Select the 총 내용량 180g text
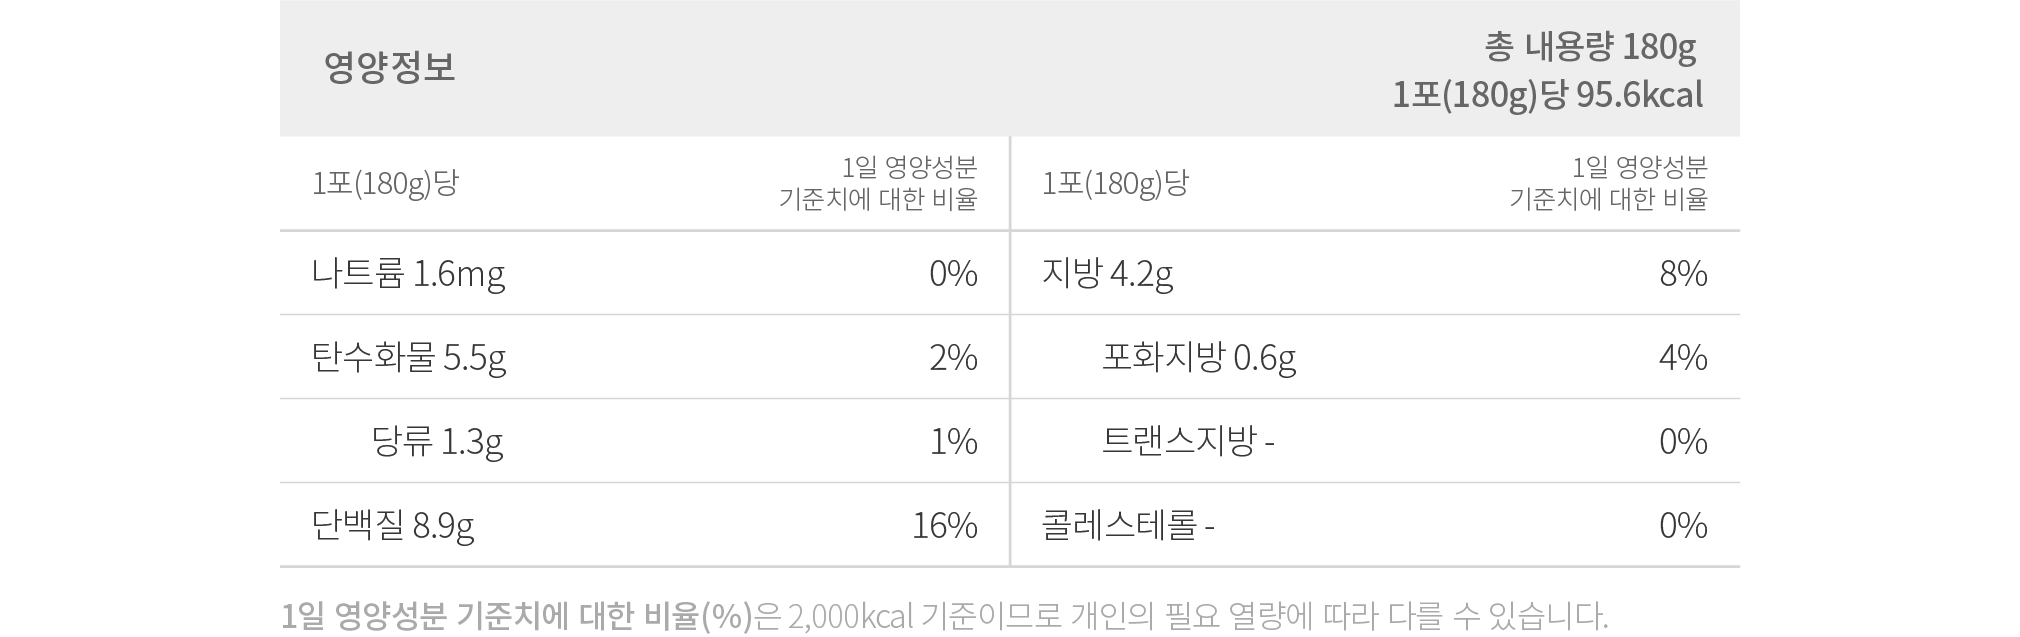 (x=1591, y=47)
